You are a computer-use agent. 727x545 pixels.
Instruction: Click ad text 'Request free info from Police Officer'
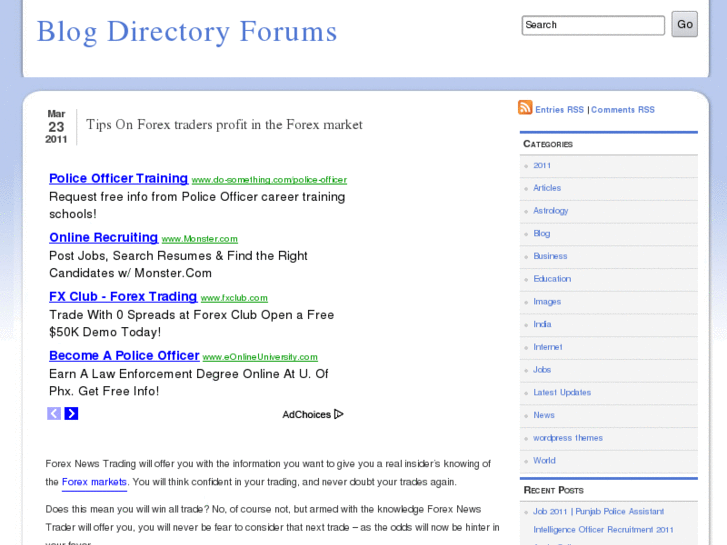click(x=197, y=205)
